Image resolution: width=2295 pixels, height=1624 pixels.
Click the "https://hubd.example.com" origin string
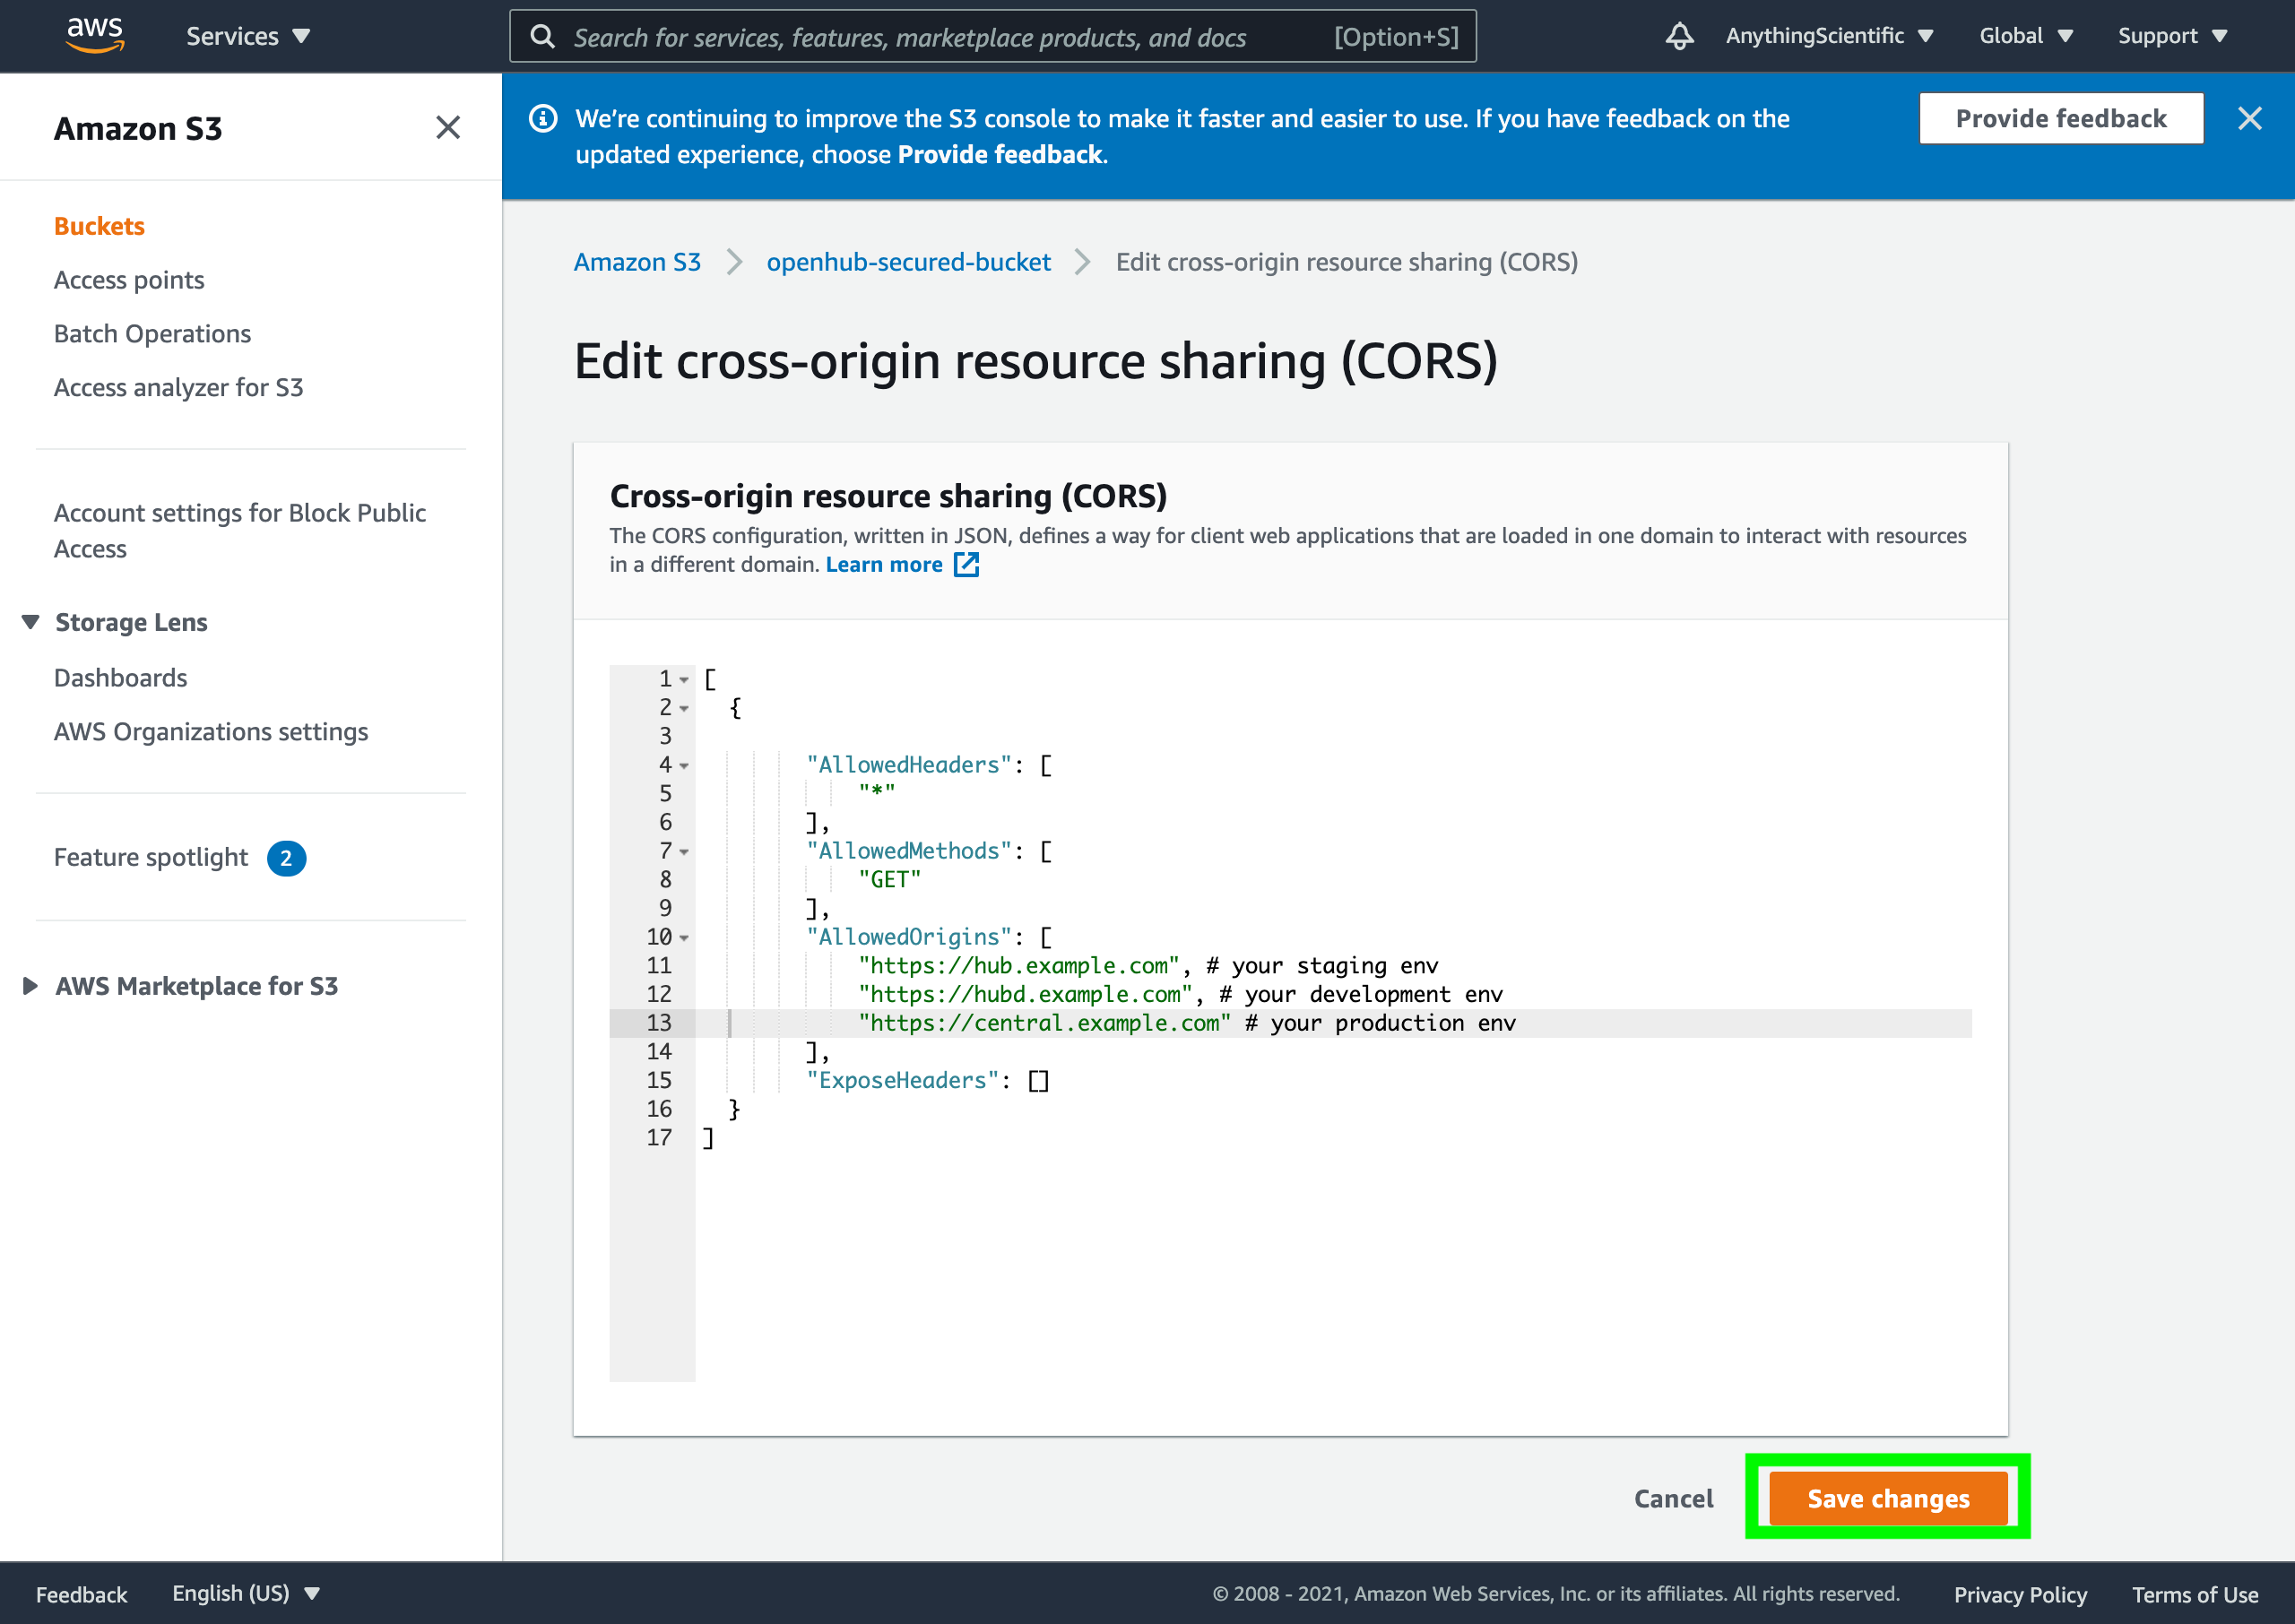coord(1025,995)
